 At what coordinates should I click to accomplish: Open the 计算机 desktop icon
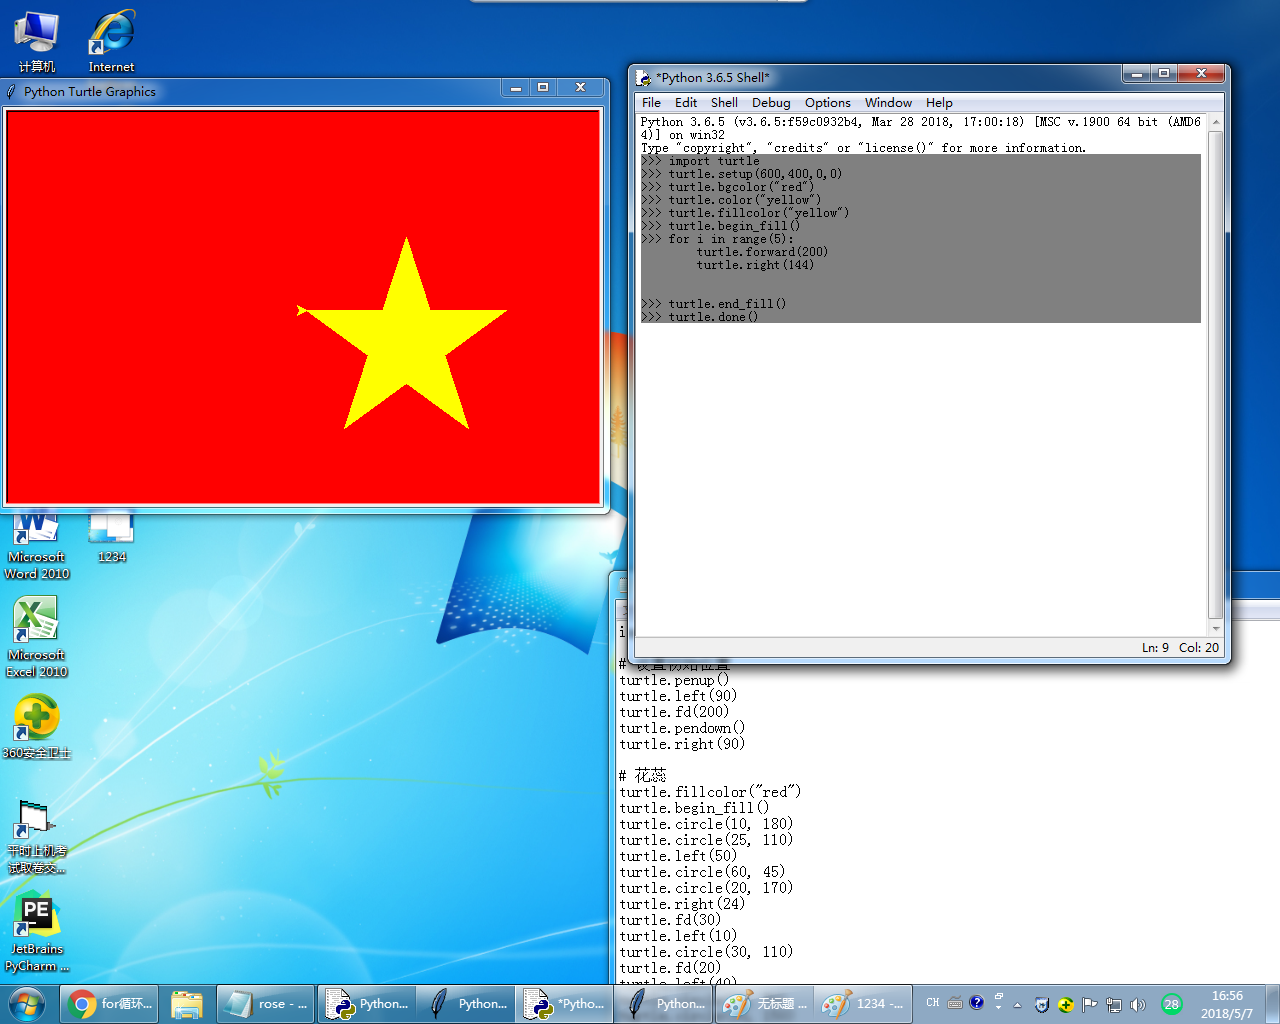37,40
